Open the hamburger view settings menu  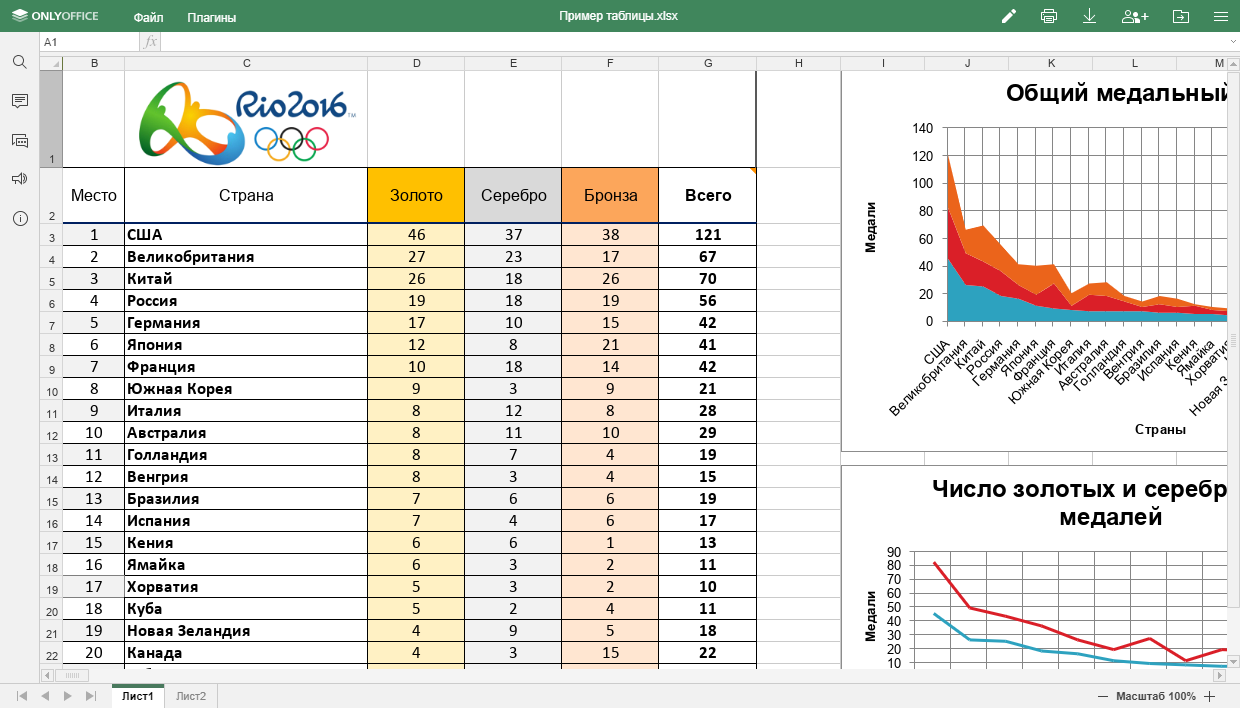1220,16
